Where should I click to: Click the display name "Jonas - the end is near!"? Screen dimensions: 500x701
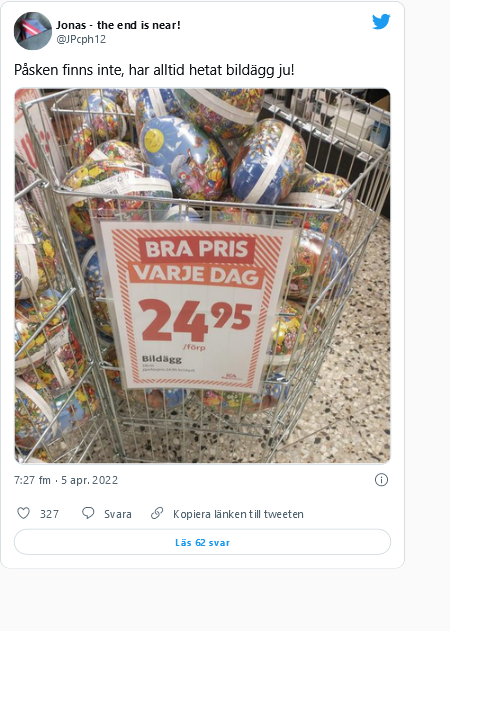[118, 25]
